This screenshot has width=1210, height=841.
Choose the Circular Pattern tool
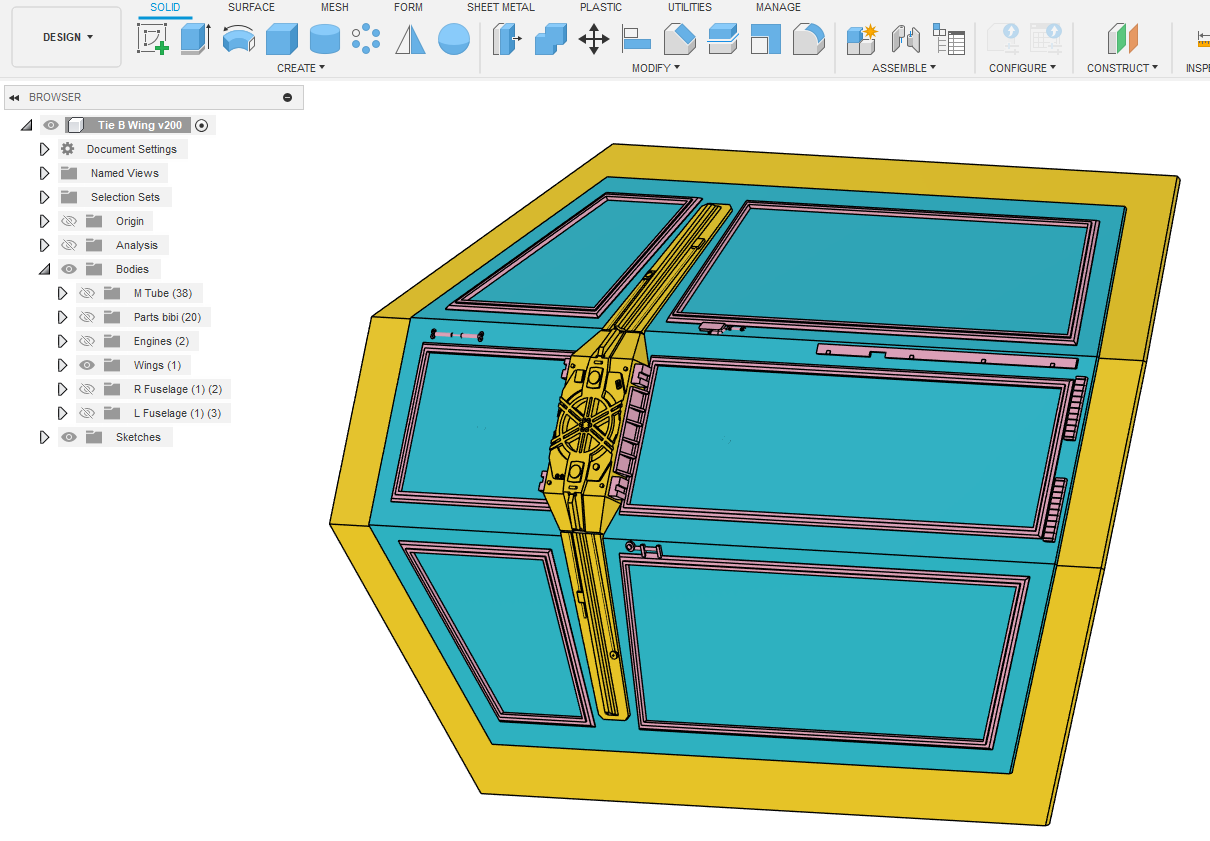(x=366, y=39)
